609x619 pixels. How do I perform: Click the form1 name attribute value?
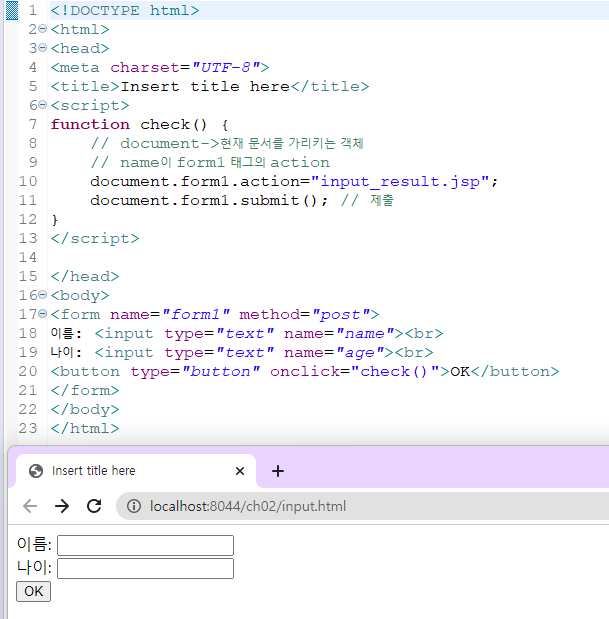pos(195,314)
